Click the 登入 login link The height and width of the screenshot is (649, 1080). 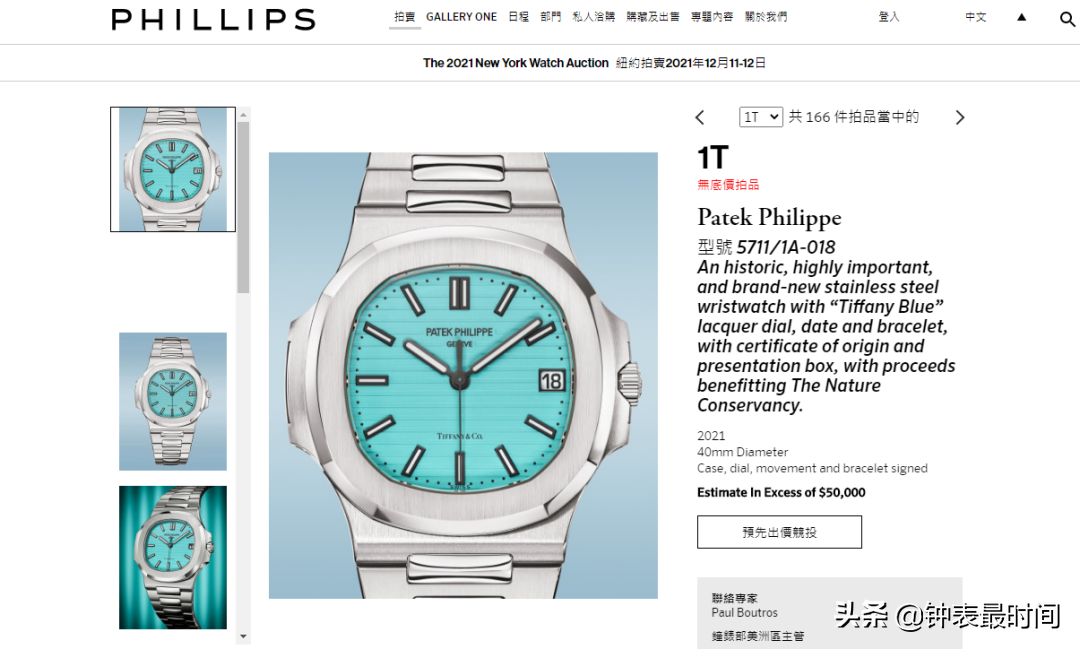pyautogui.click(x=889, y=17)
